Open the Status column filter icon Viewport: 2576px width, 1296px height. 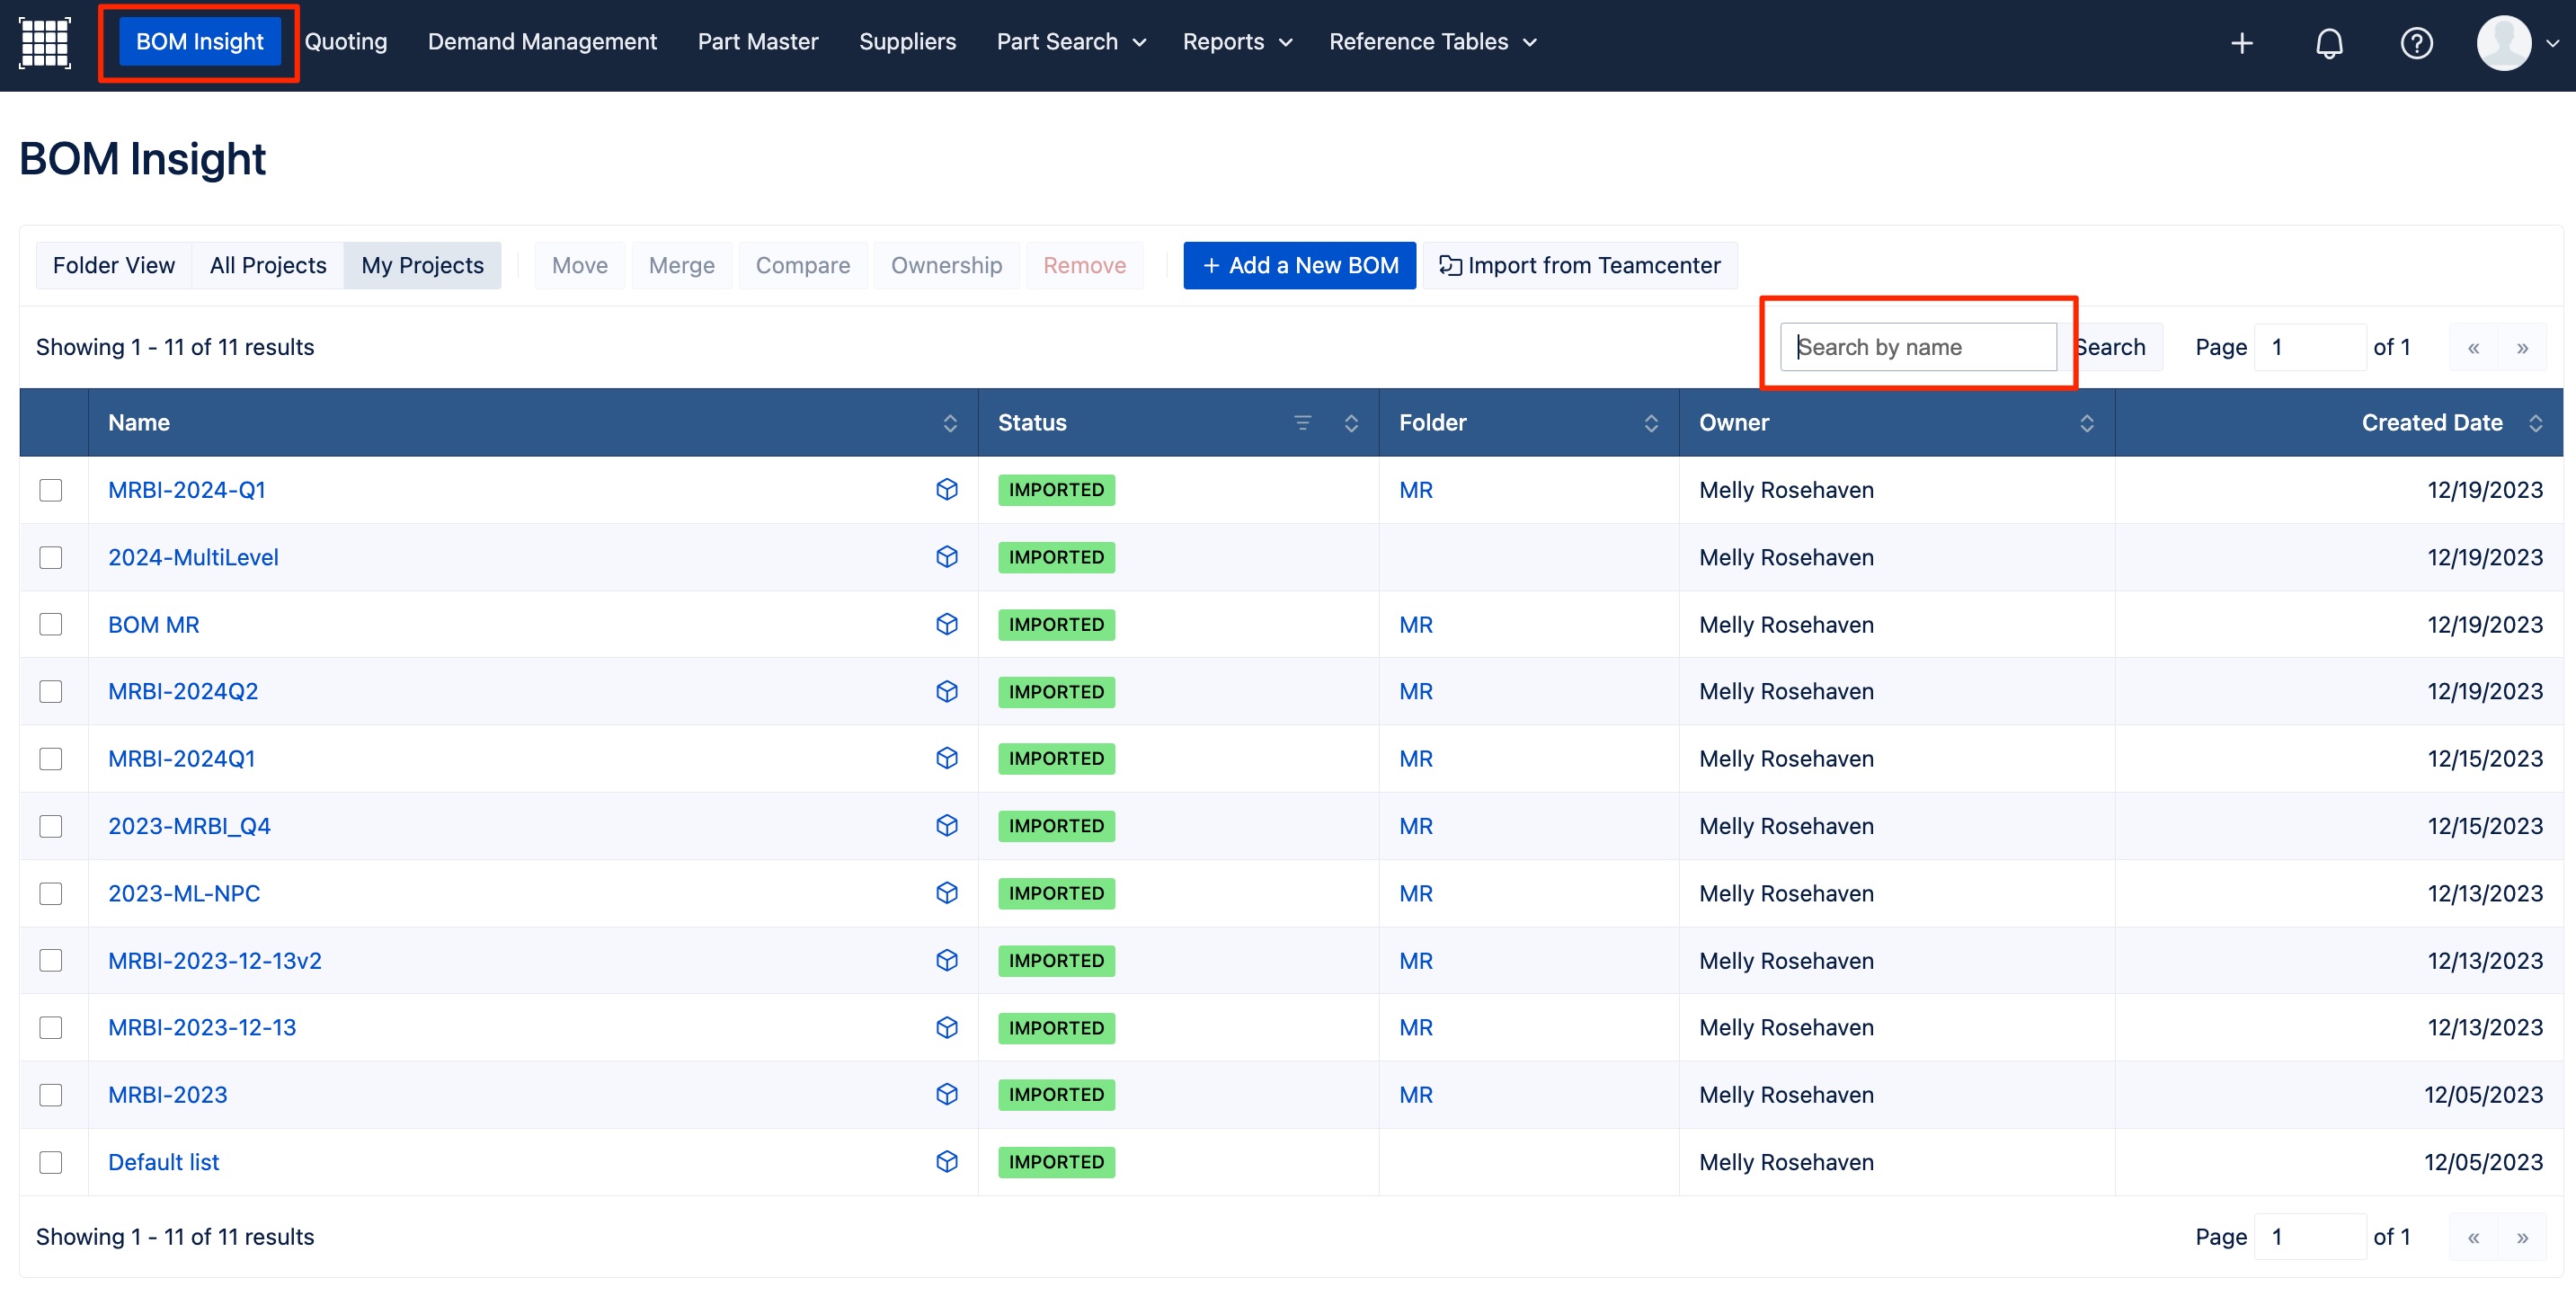click(x=1302, y=423)
